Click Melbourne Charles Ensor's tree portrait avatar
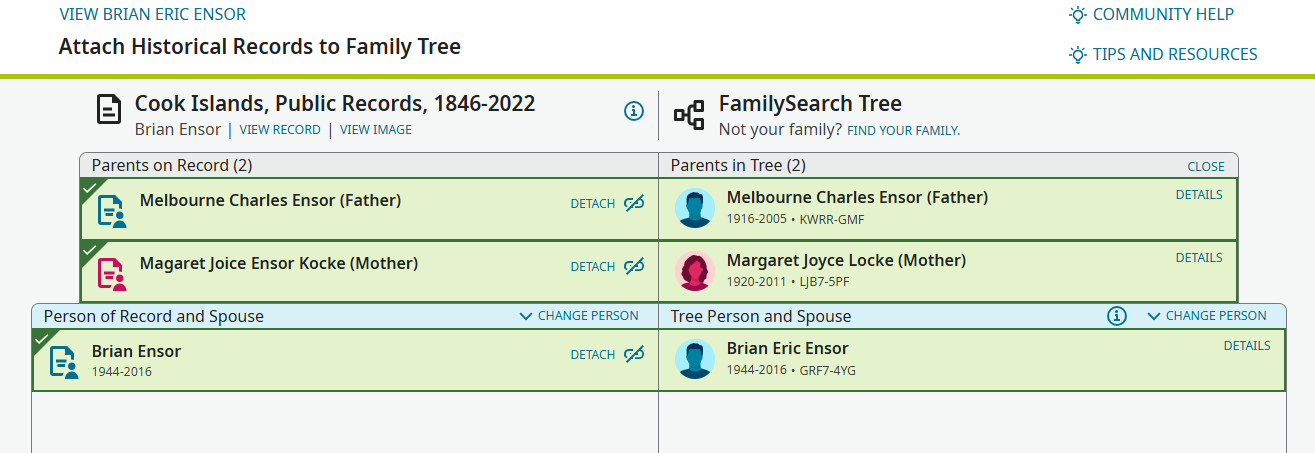Viewport: 1315px width, 453px height. pyautogui.click(x=695, y=208)
